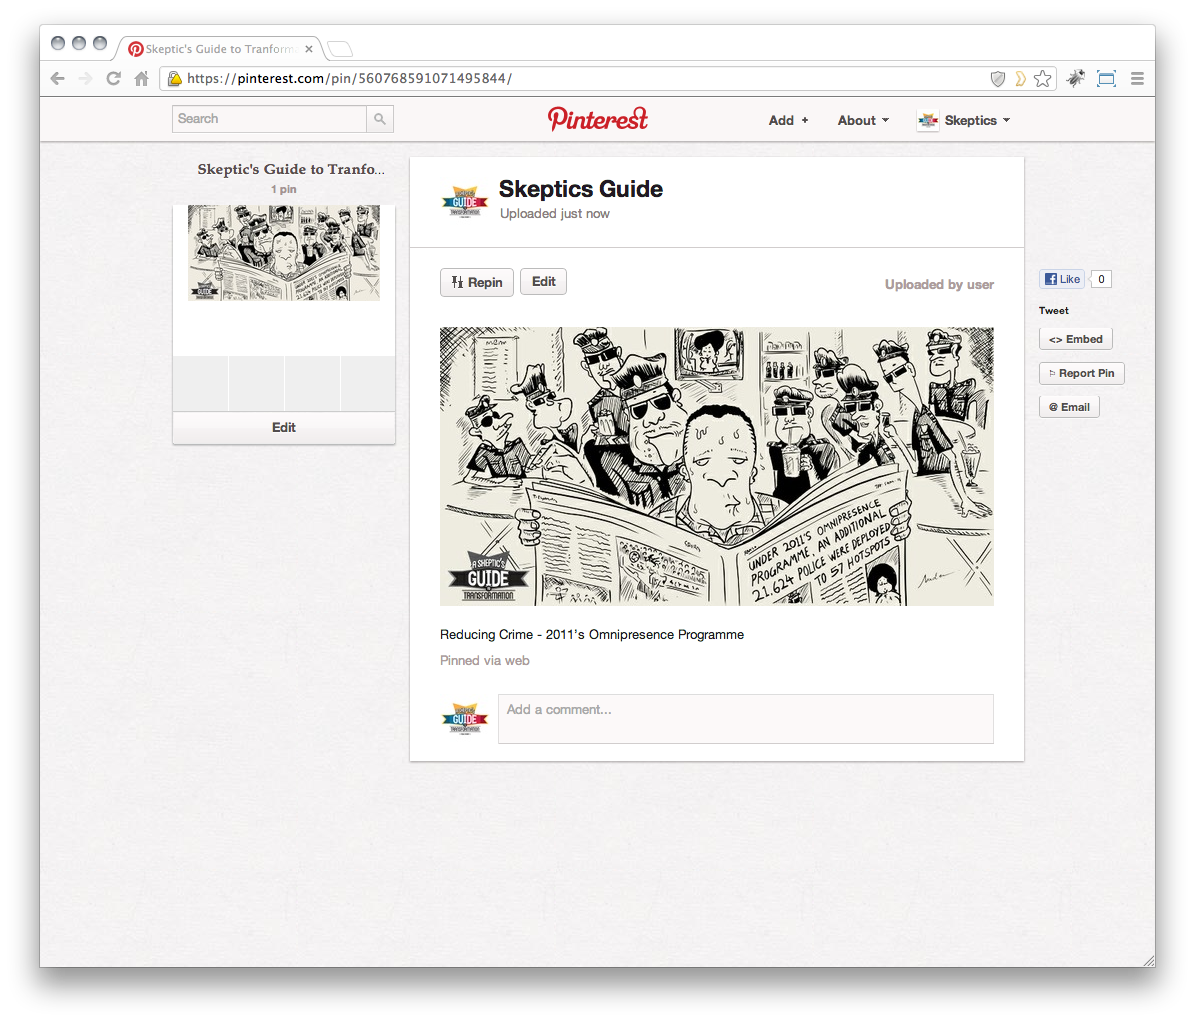Expand the Add dropdown menu

788,120
